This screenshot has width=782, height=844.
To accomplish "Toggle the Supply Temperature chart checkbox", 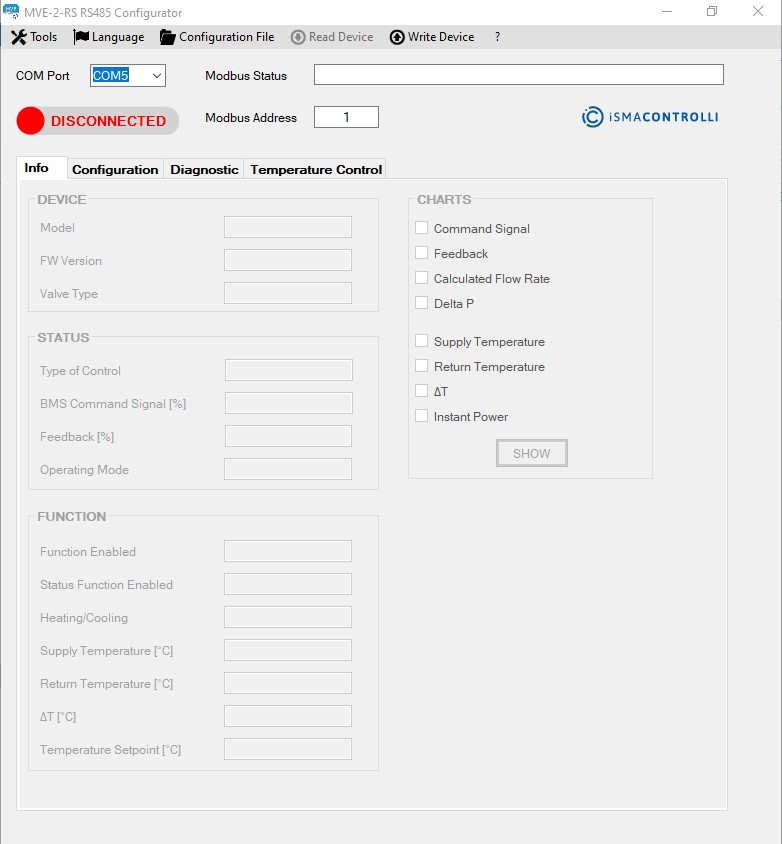I will [x=422, y=341].
